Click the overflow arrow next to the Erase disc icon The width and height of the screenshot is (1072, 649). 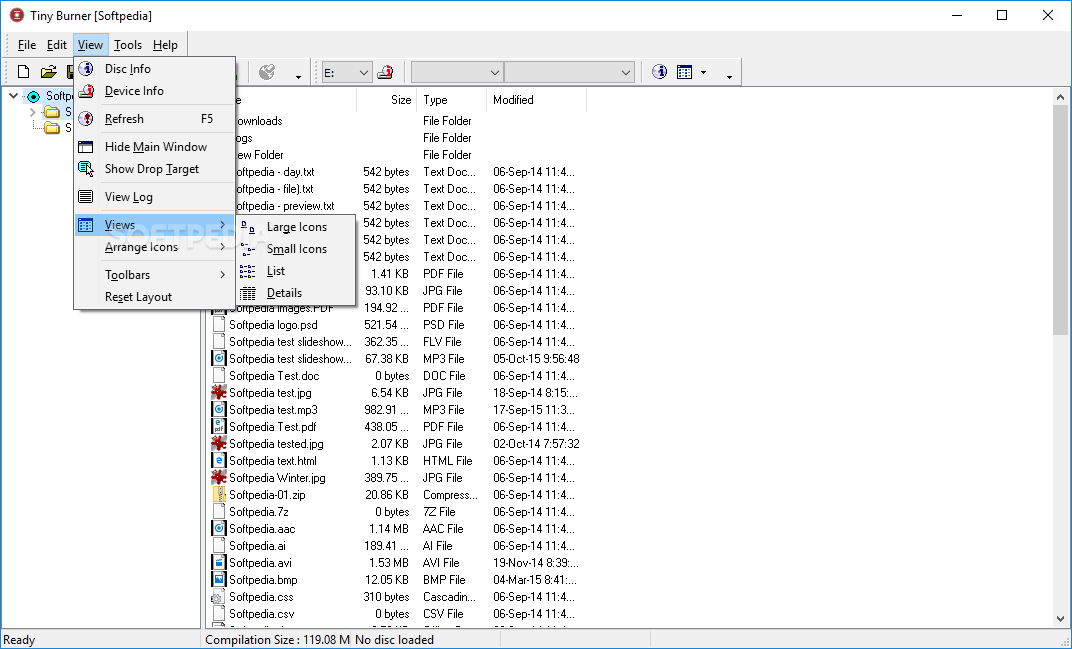[x=298, y=77]
